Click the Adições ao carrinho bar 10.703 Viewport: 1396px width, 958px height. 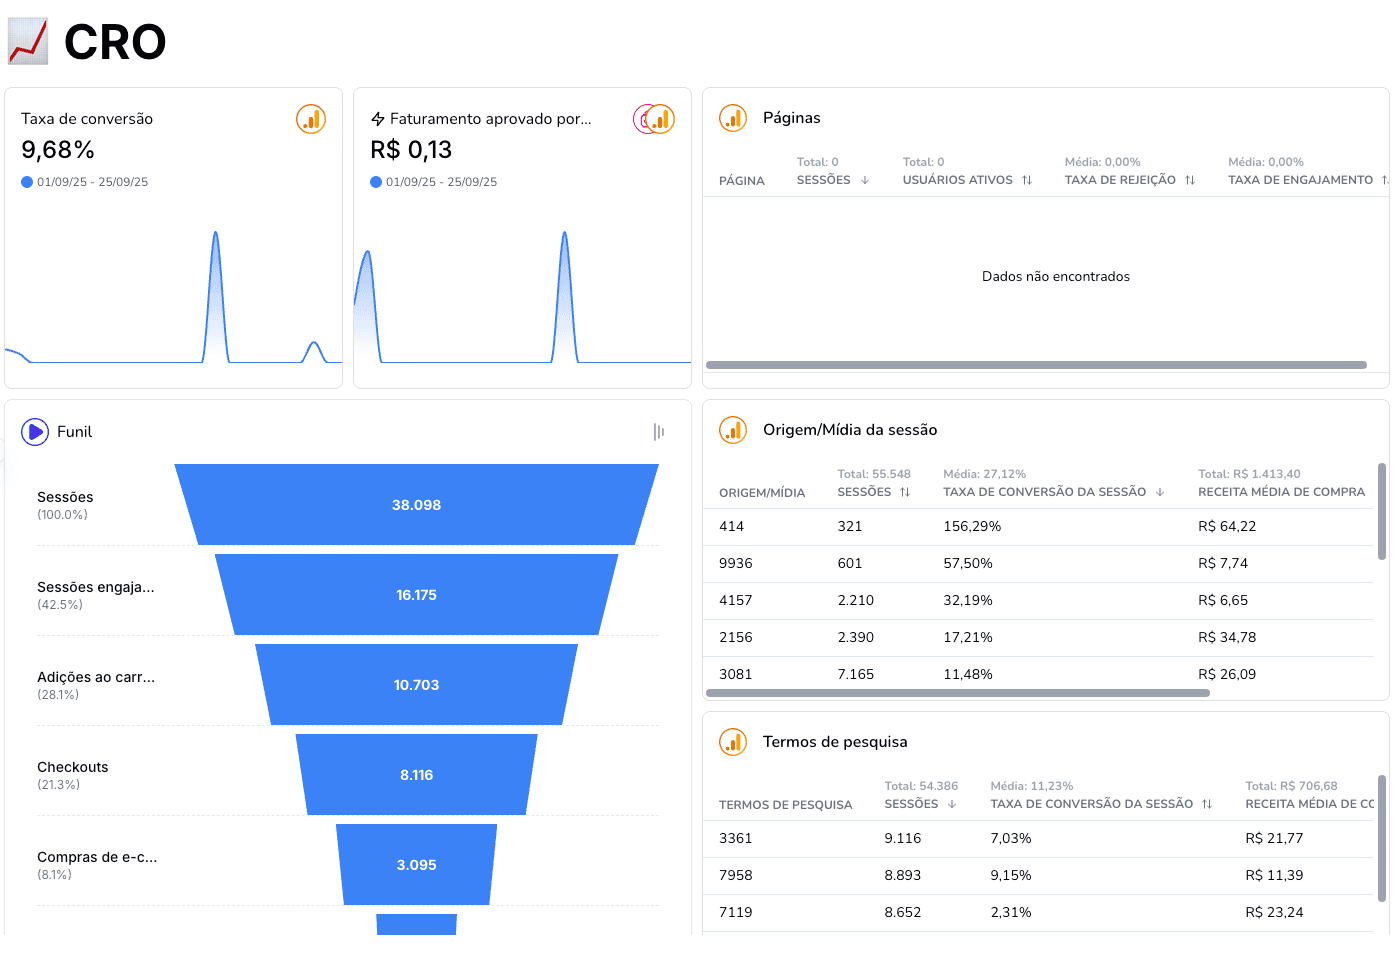coord(416,685)
